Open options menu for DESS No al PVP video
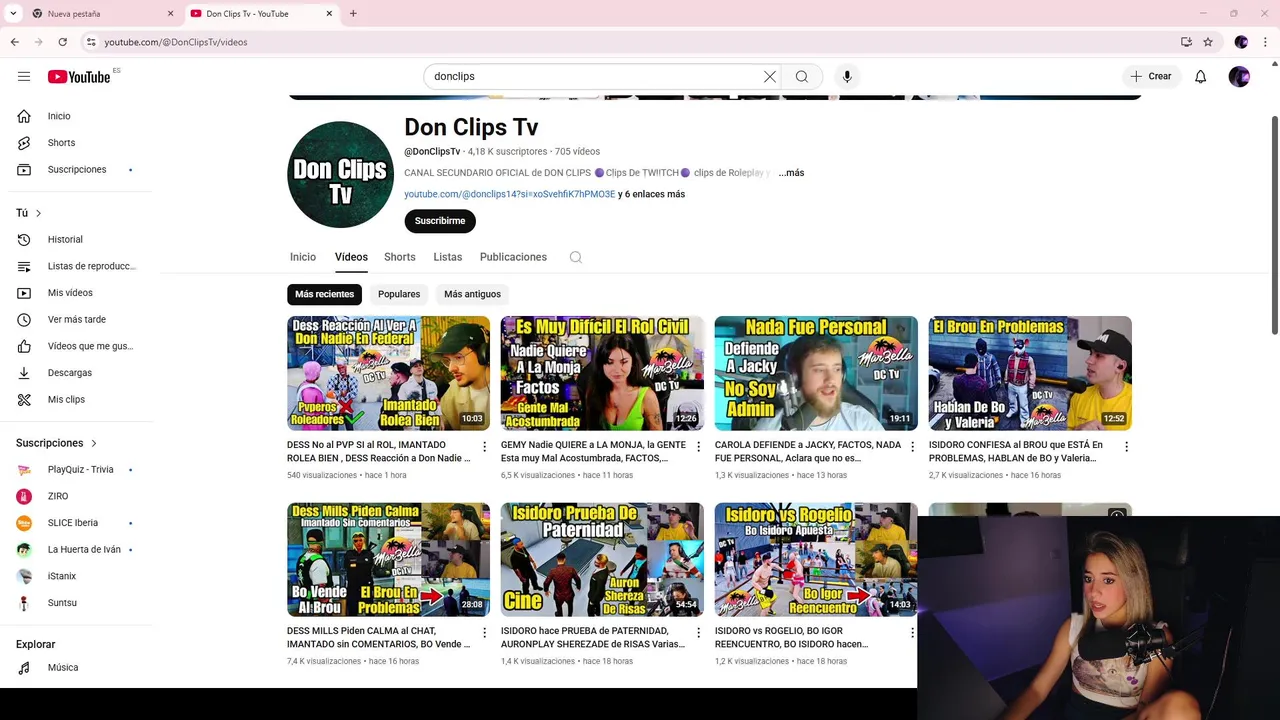Image resolution: width=1280 pixels, height=720 pixels. coord(484,447)
